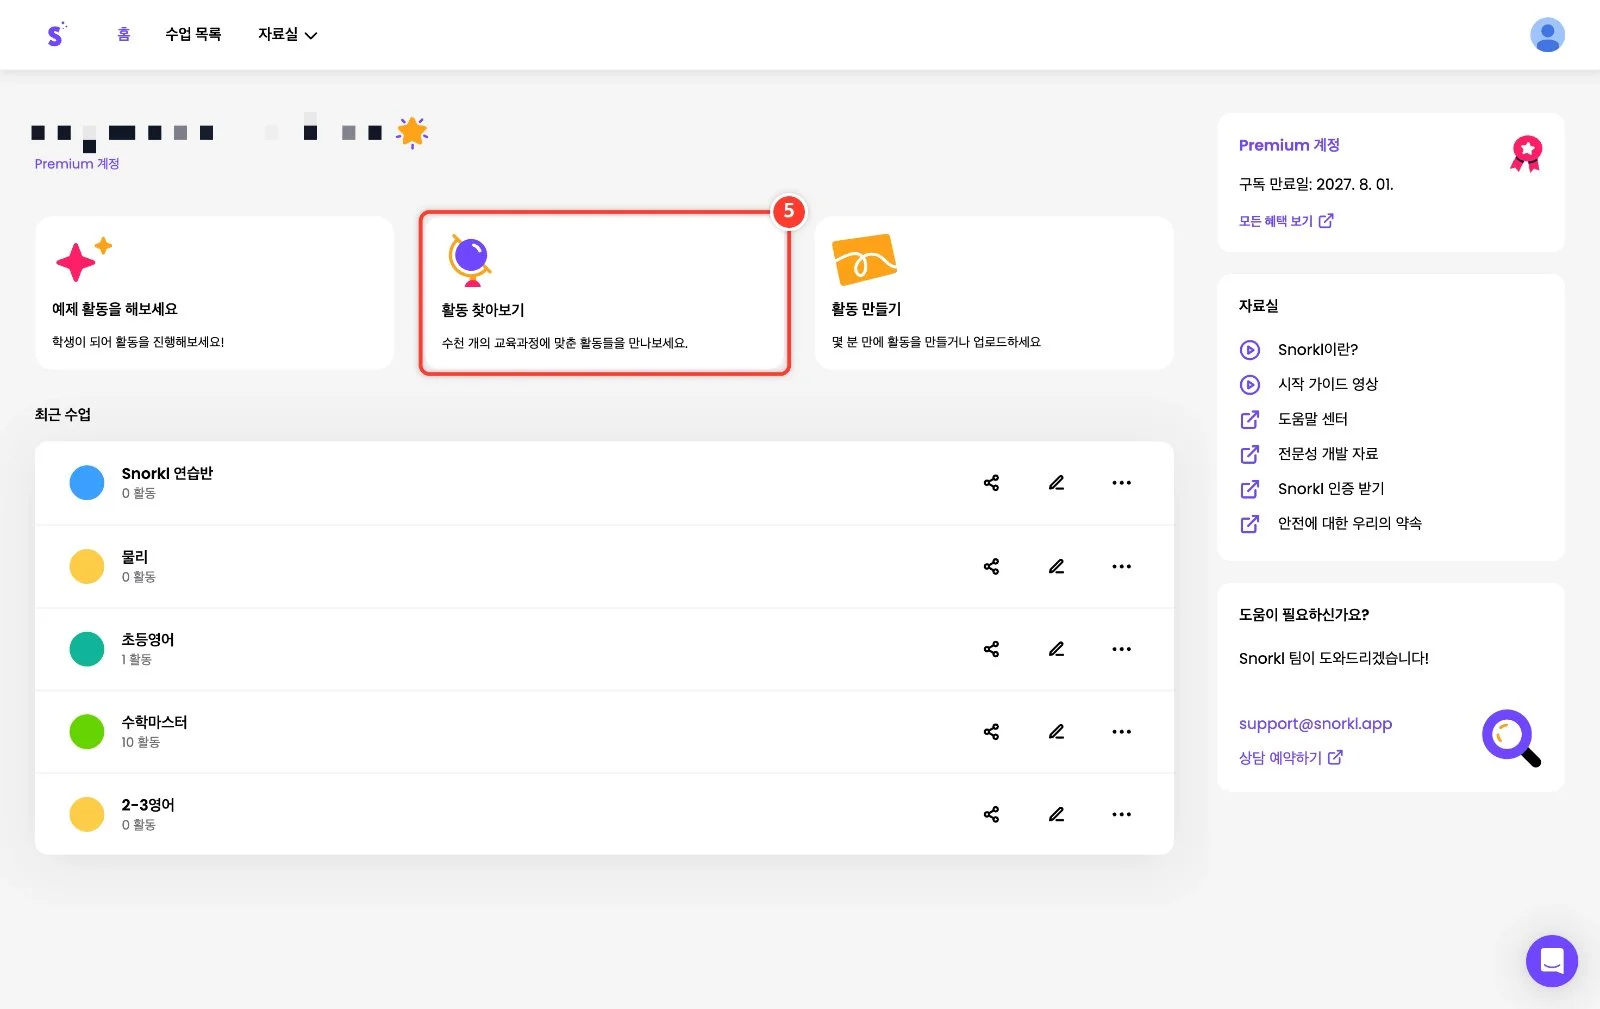
Task: Go to the 홈 tab
Action: click(x=124, y=34)
